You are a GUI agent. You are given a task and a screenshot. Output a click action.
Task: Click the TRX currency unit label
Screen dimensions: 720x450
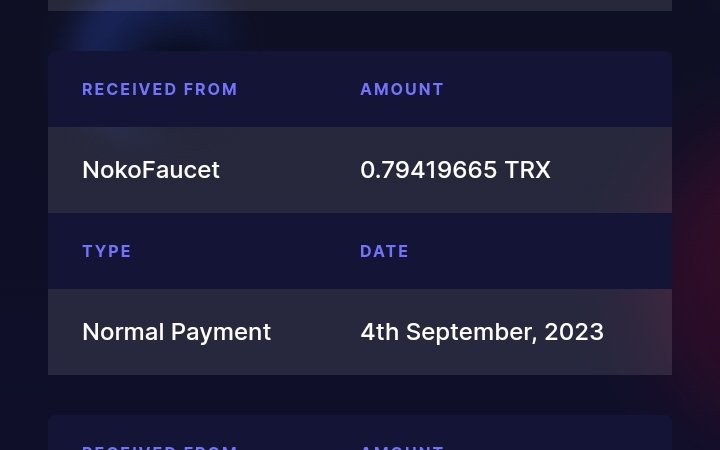coord(527,170)
